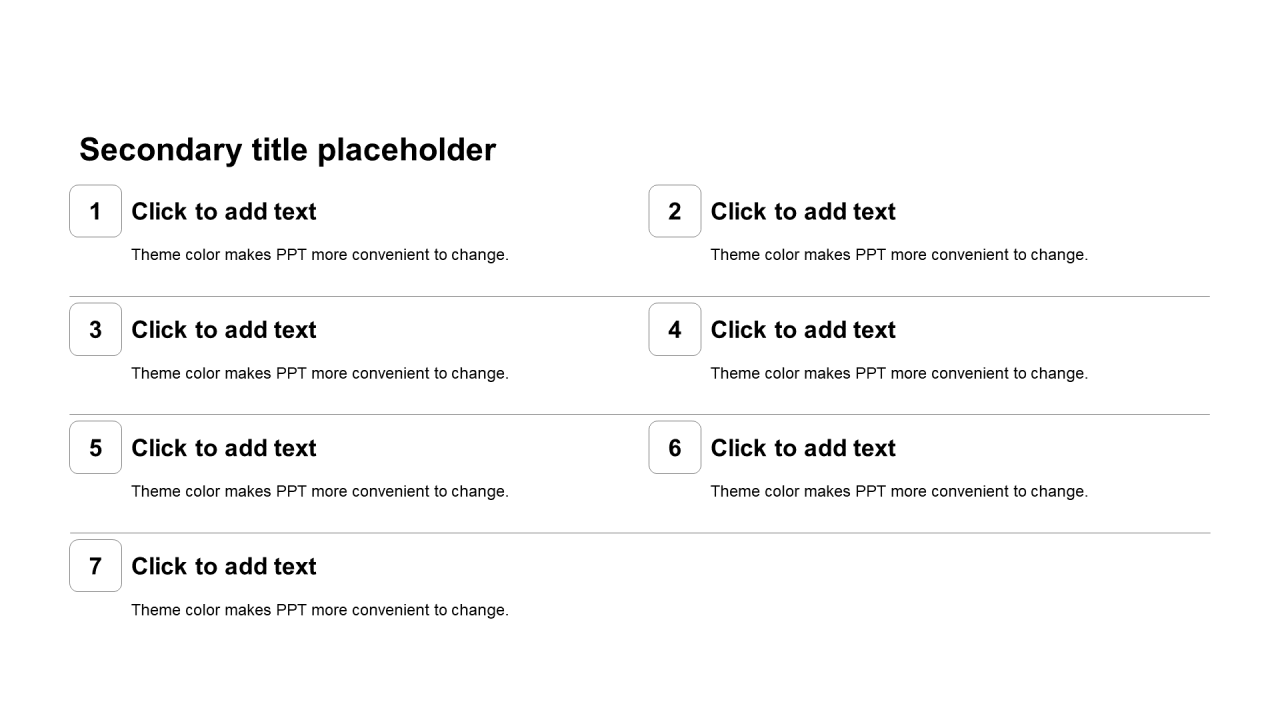Image resolution: width=1280 pixels, height=720 pixels.
Task: Click the rounded box numbered 6
Action: coord(675,448)
